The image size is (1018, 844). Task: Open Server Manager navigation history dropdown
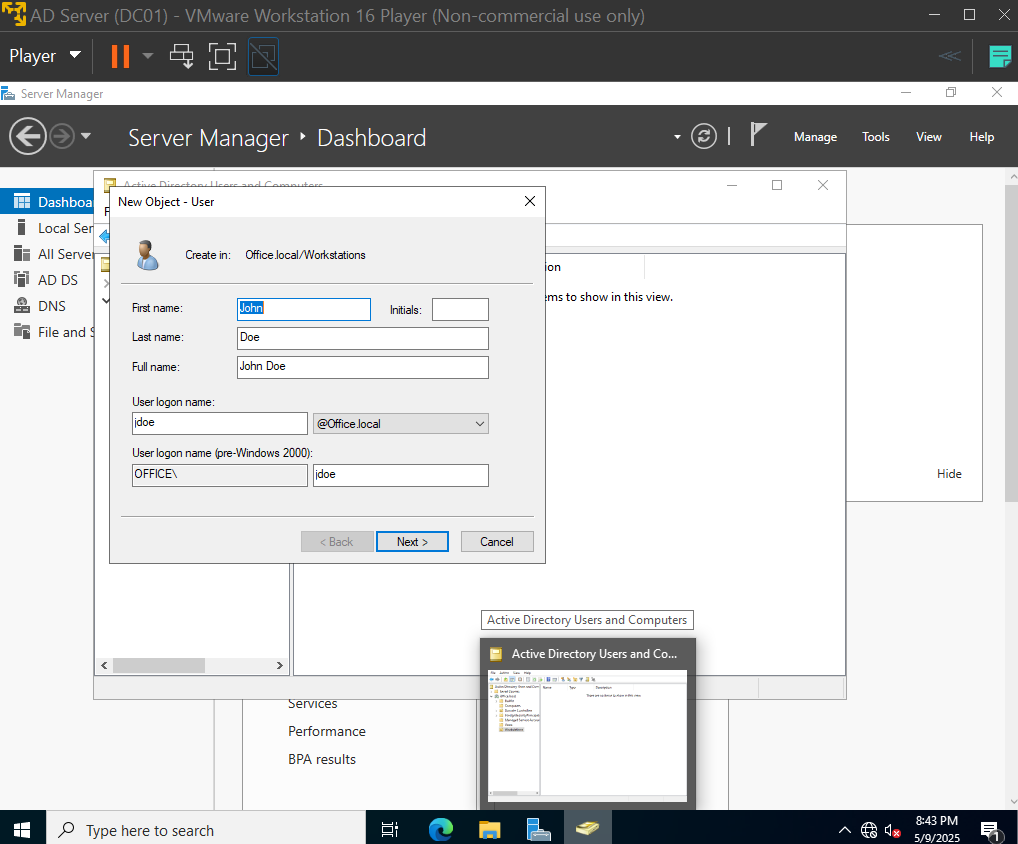coord(86,136)
